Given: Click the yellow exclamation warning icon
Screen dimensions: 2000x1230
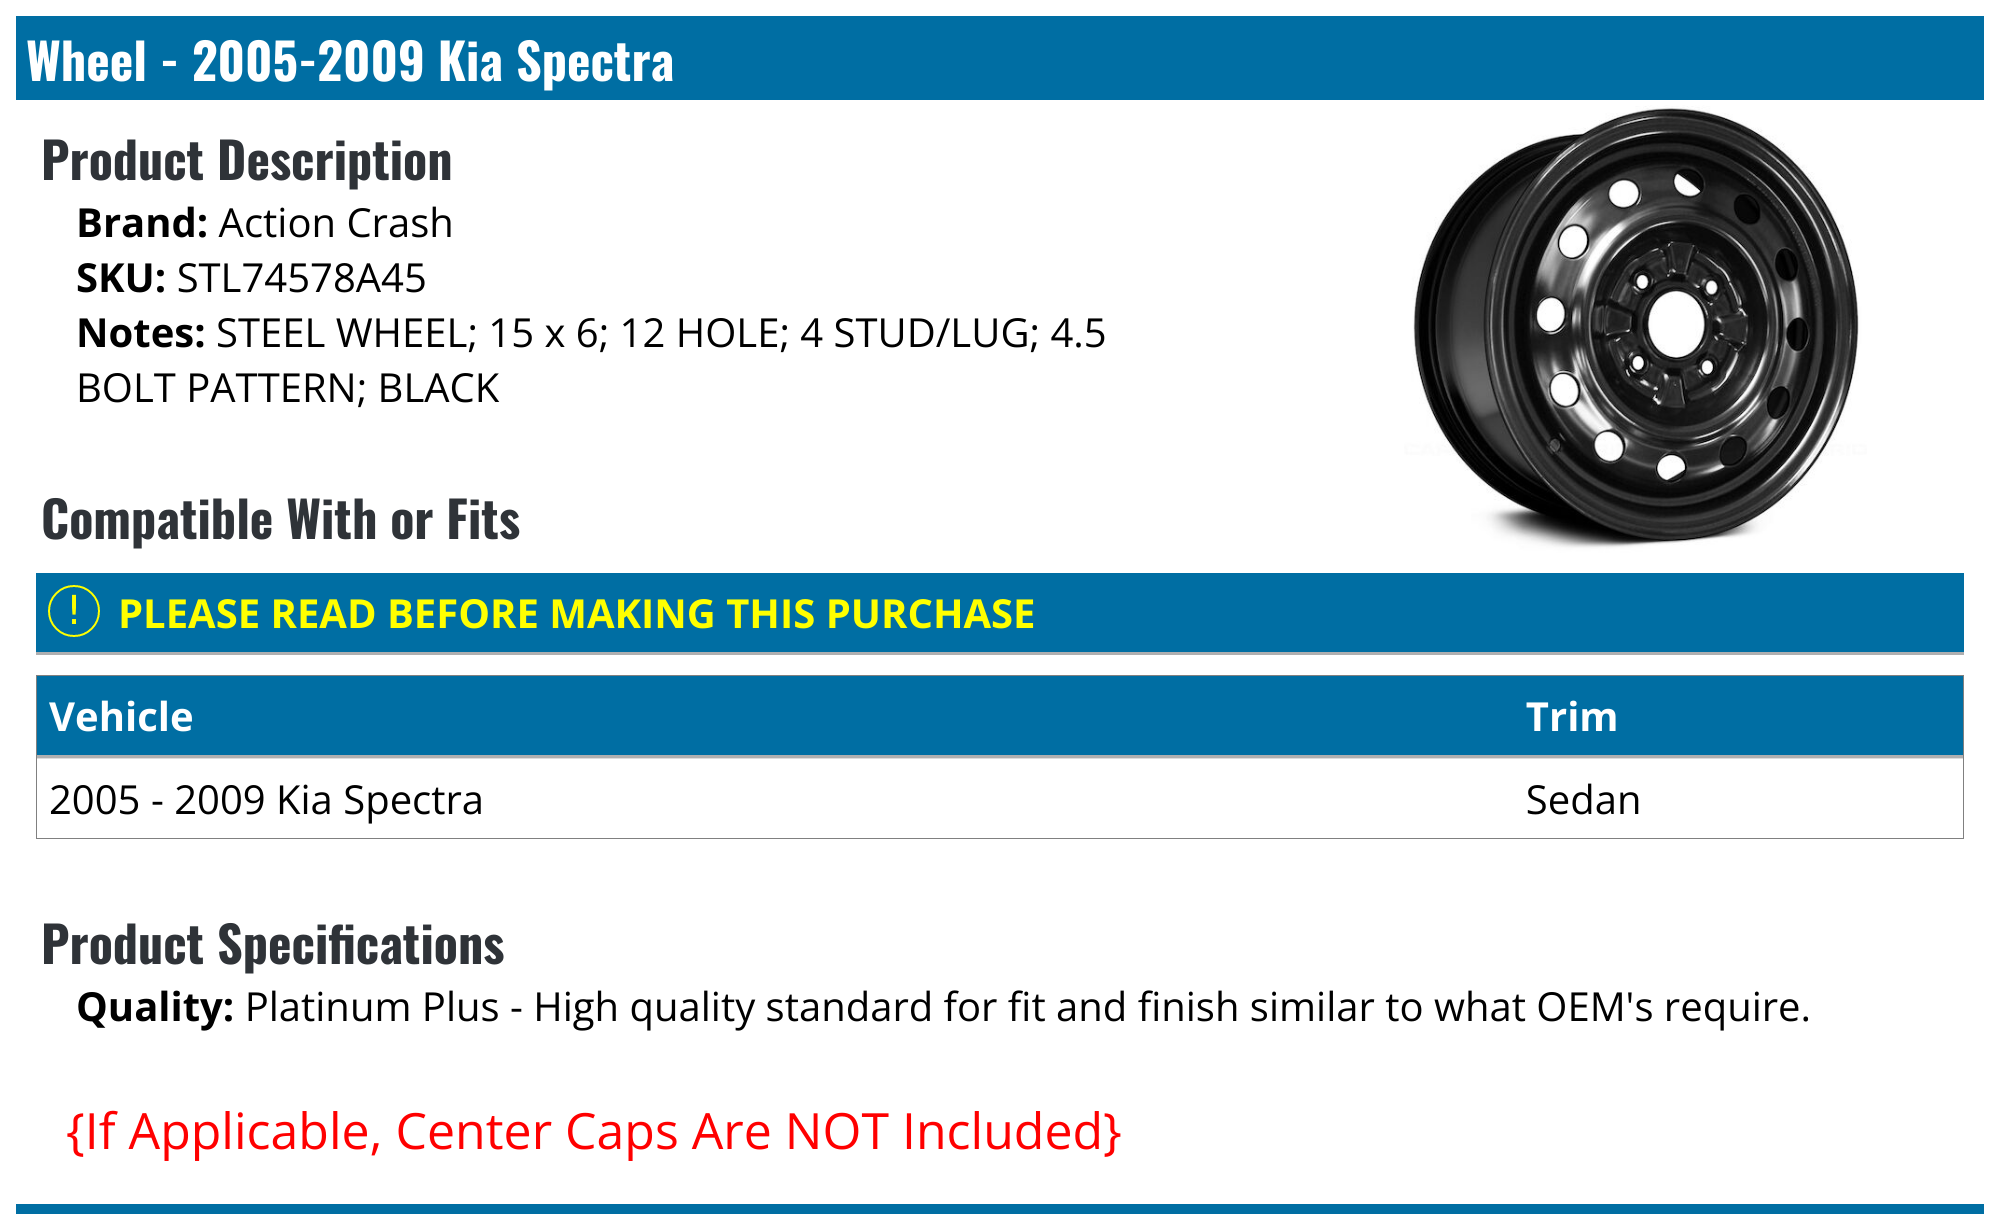Looking at the screenshot, I should tap(74, 612).
